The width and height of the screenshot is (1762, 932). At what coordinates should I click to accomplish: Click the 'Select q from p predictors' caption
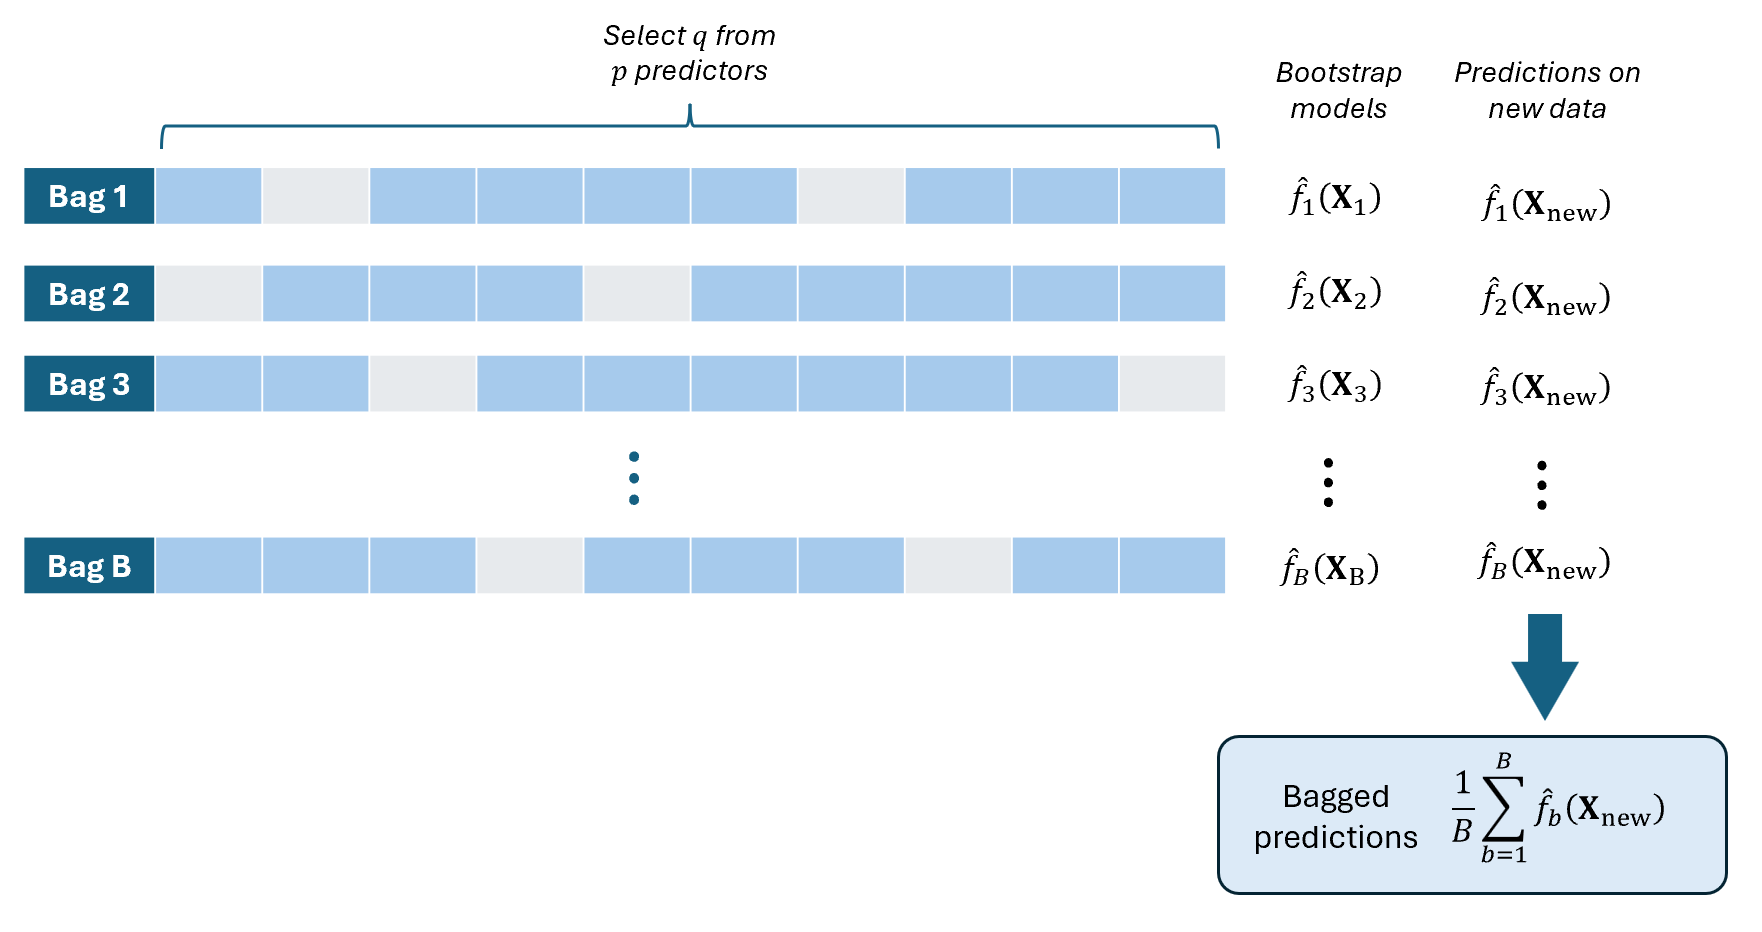click(x=689, y=53)
